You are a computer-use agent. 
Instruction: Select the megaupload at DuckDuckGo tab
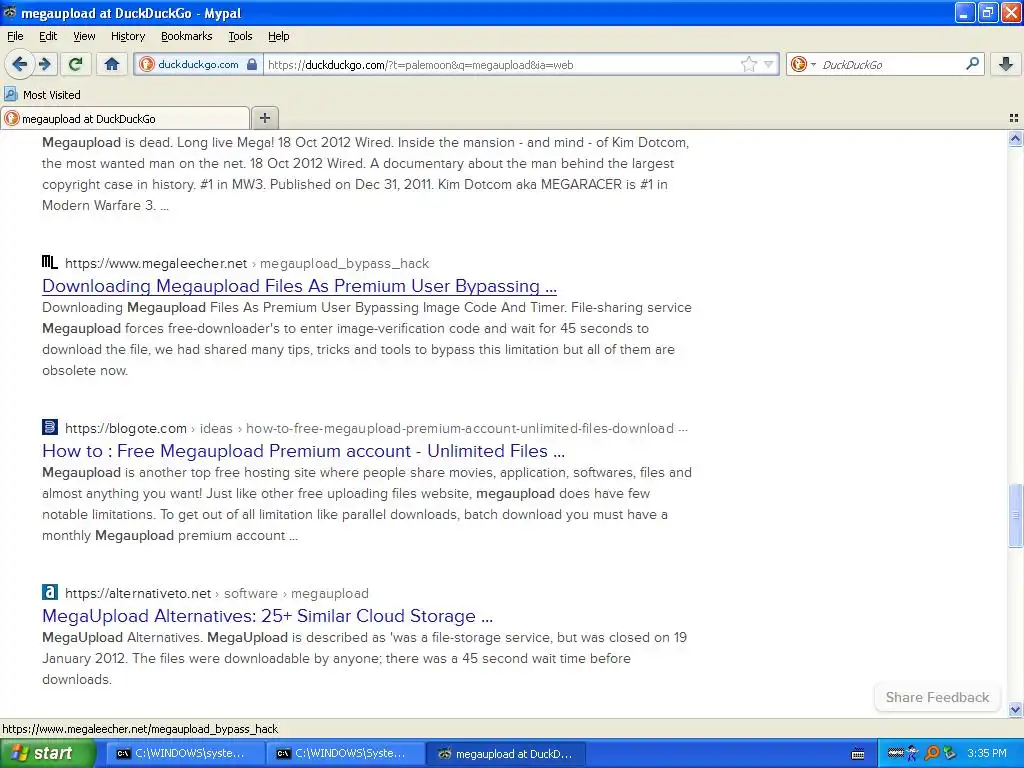(x=125, y=118)
